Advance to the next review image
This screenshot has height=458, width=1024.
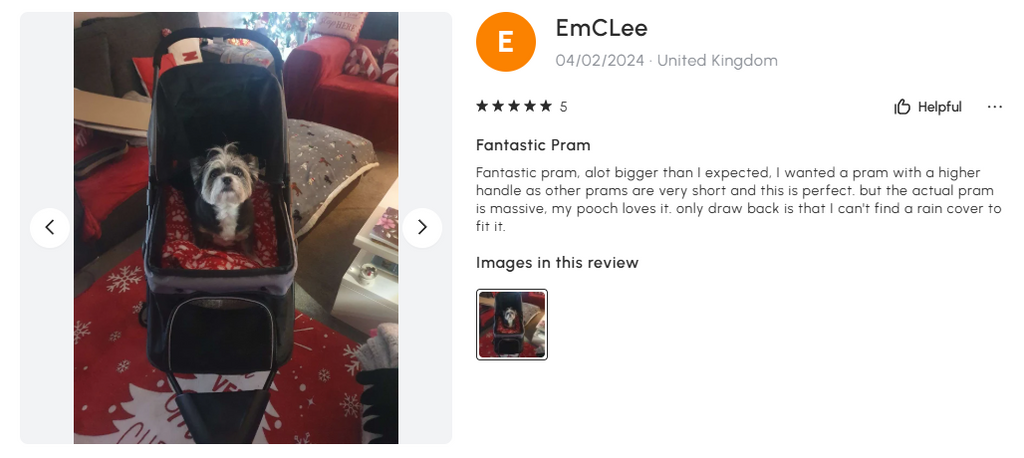[422, 227]
